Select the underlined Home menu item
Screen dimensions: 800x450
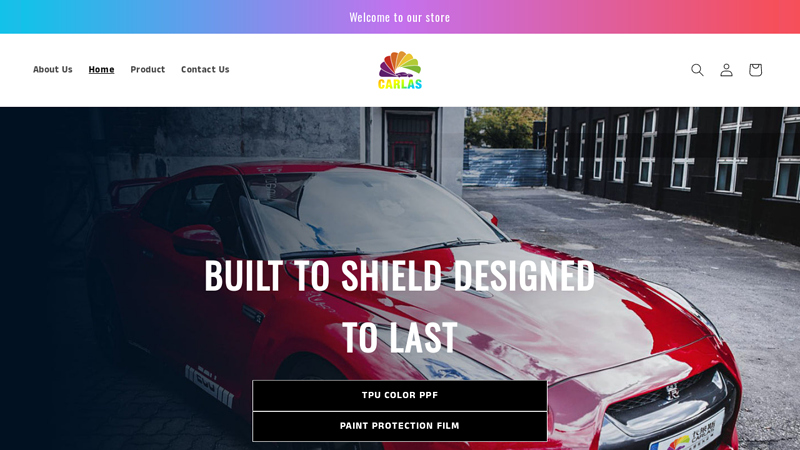click(x=101, y=69)
